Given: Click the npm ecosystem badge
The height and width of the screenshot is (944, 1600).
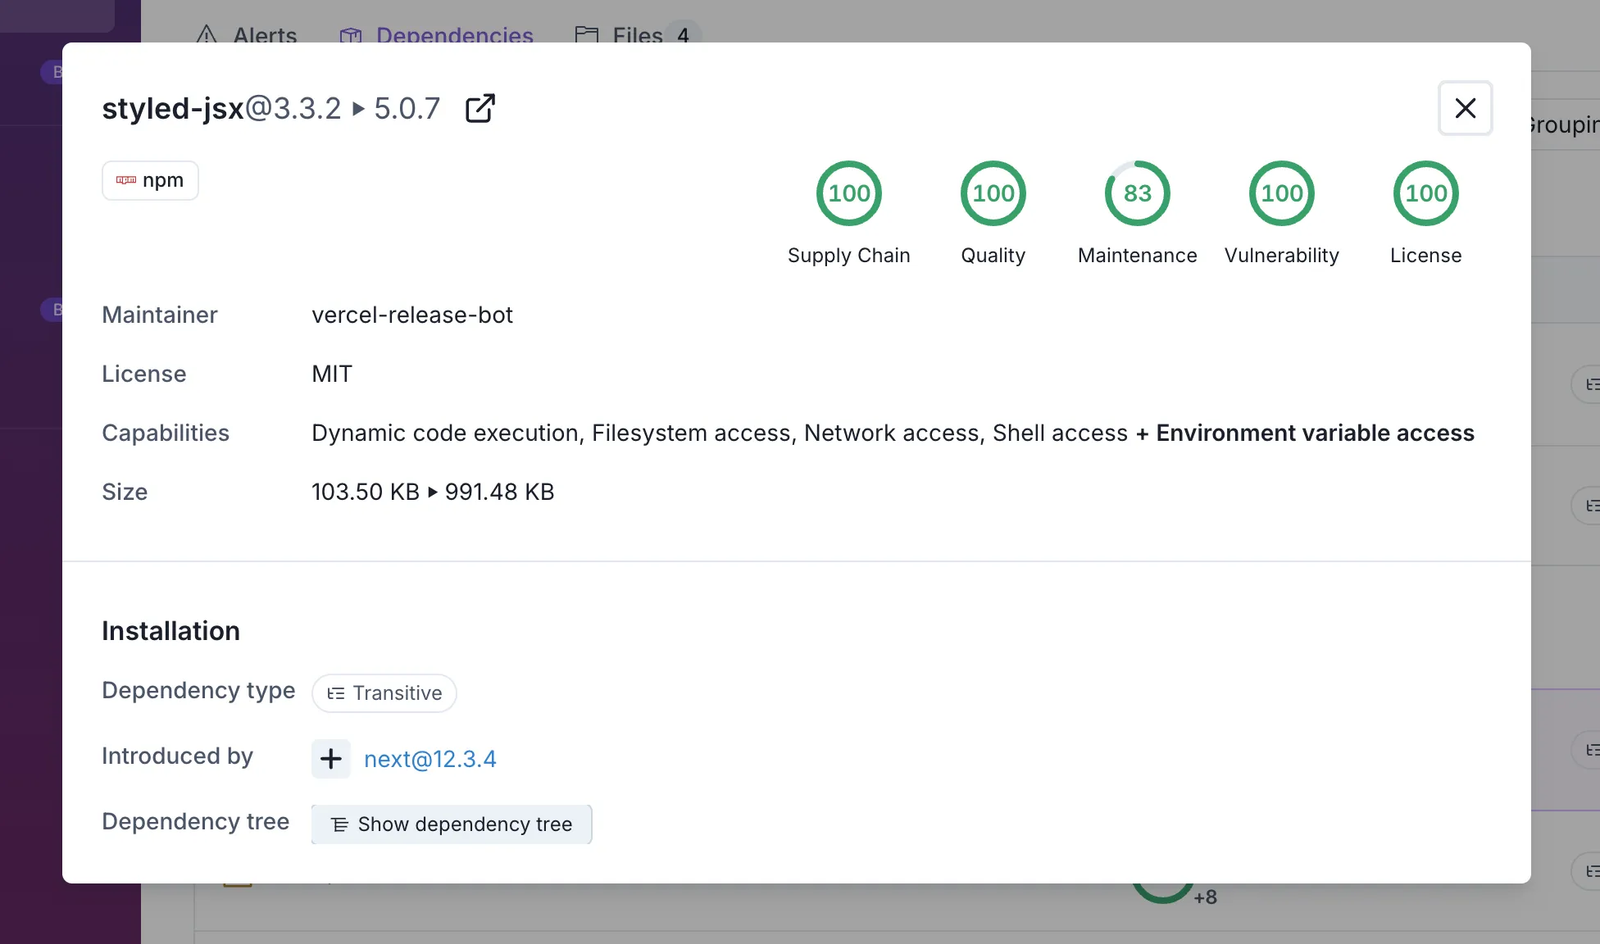Looking at the screenshot, I should click(x=150, y=180).
